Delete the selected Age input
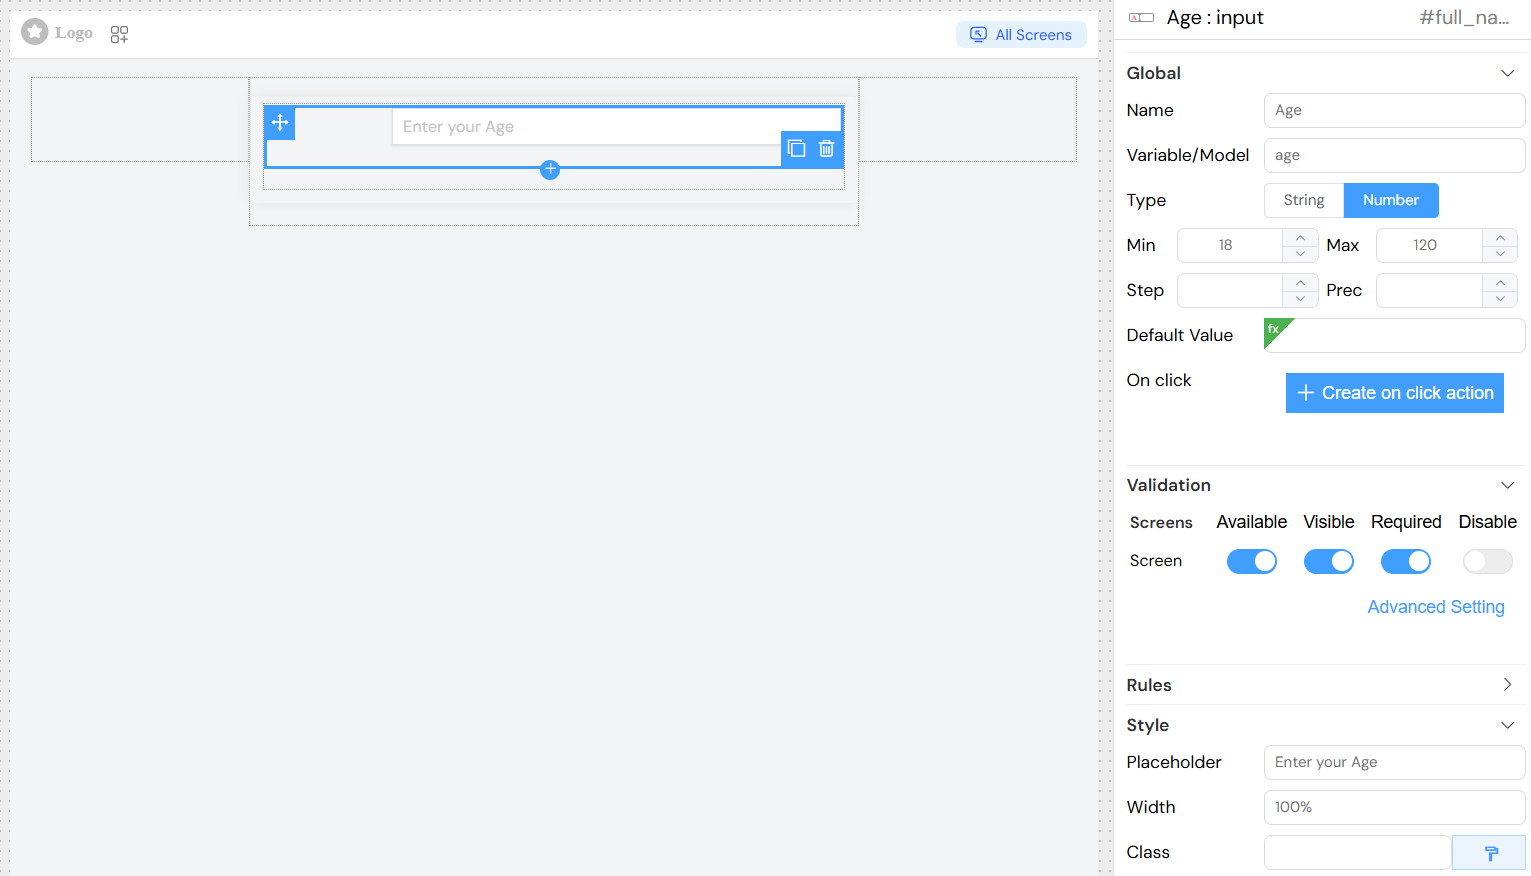 [x=826, y=148]
